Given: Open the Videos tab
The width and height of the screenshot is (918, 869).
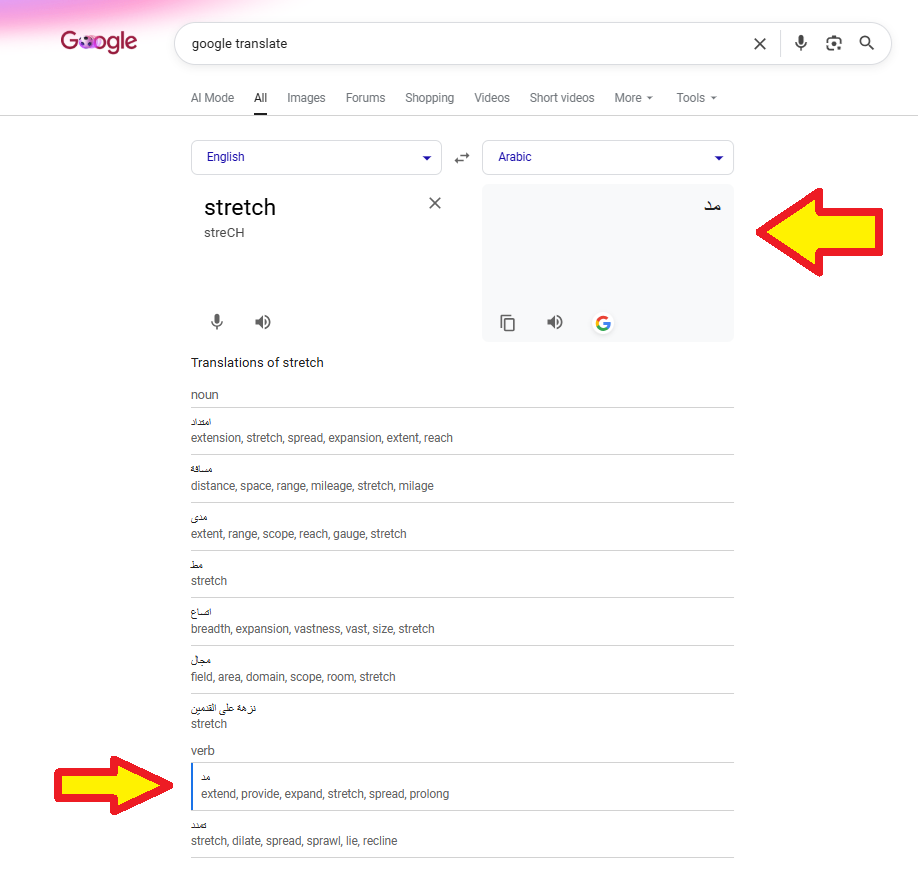Looking at the screenshot, I should pos(492,98).
